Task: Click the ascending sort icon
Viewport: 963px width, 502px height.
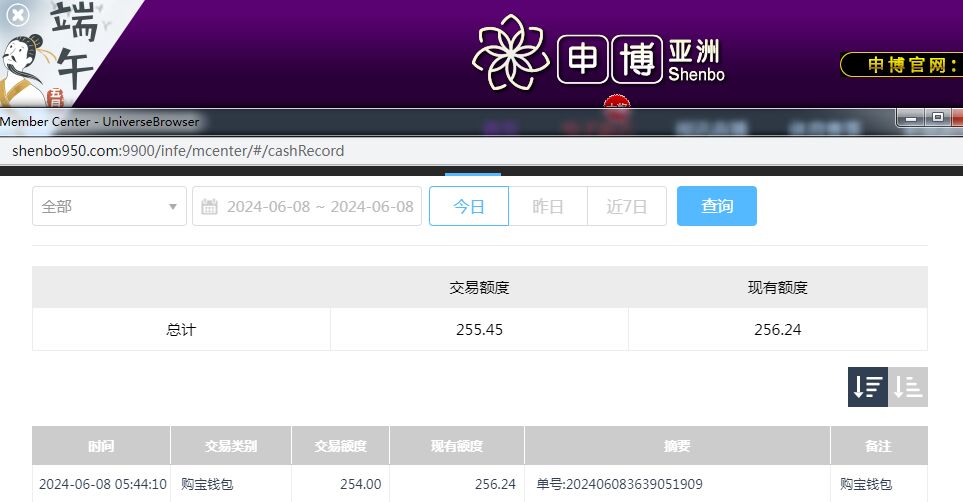Action: tap(908, 387)
